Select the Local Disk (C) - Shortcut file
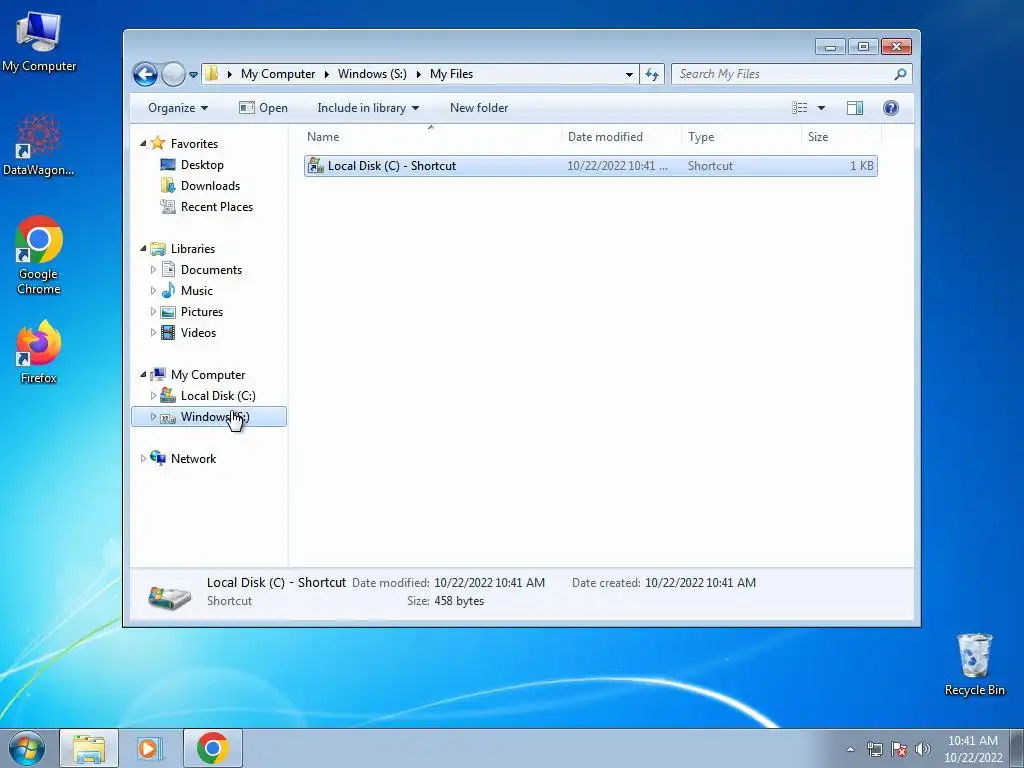 click(x=590, y=166)
